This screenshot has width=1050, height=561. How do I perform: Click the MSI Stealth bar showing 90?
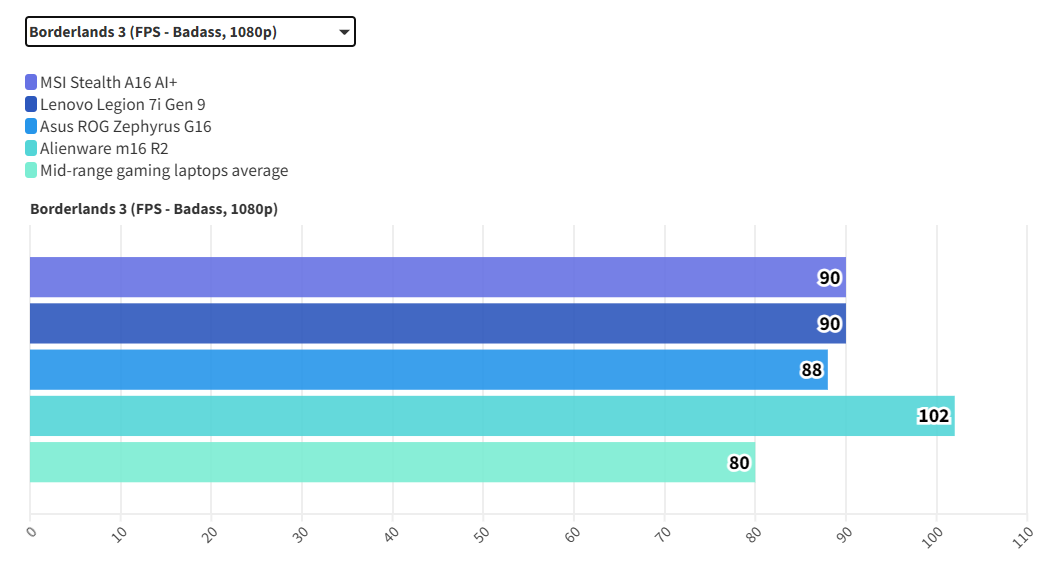tap(420, 277)
